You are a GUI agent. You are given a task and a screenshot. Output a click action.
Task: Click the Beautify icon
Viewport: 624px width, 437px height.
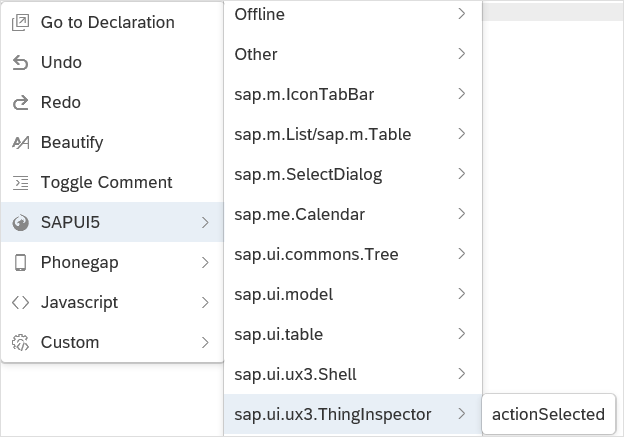(x=20, y=142)
